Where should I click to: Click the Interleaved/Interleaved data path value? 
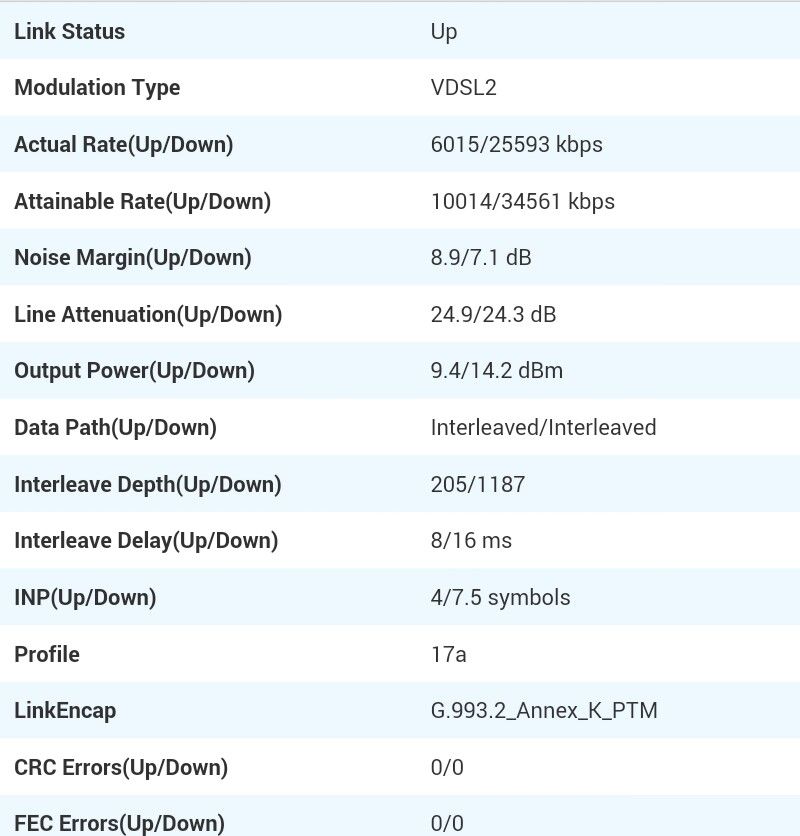pyautogui.click(x=543, y=427)
